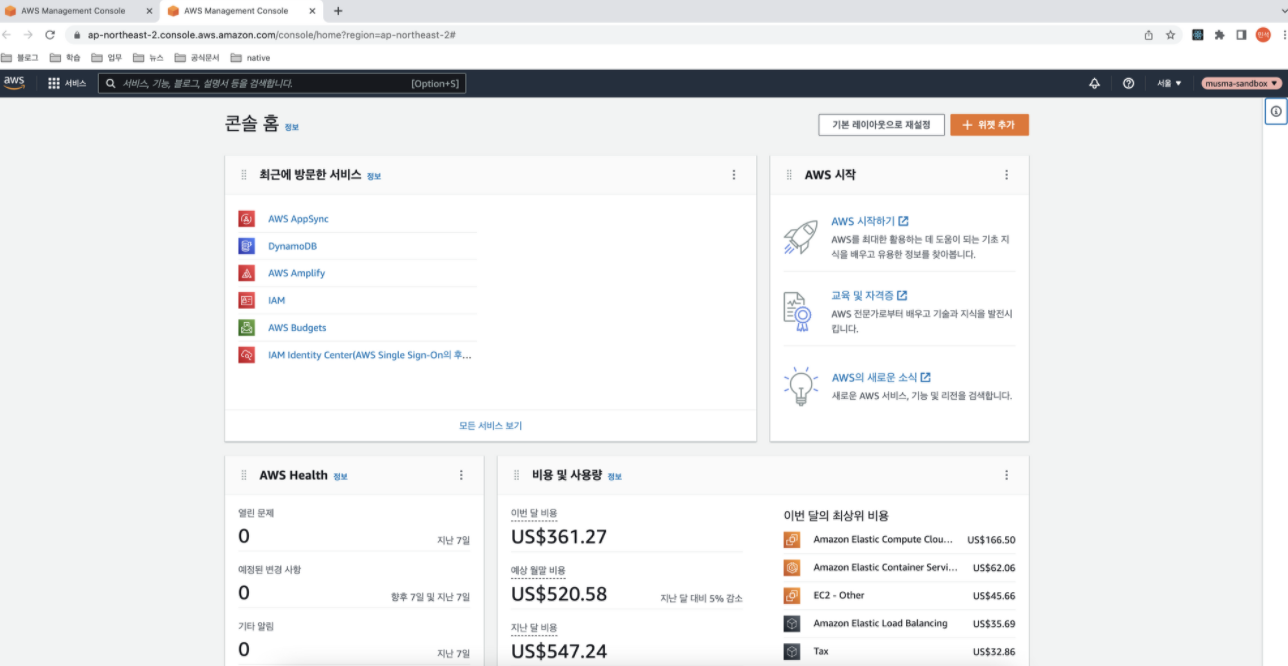Open options menu of 비용 및 사용량 widget

click(x=1007, y=475)
